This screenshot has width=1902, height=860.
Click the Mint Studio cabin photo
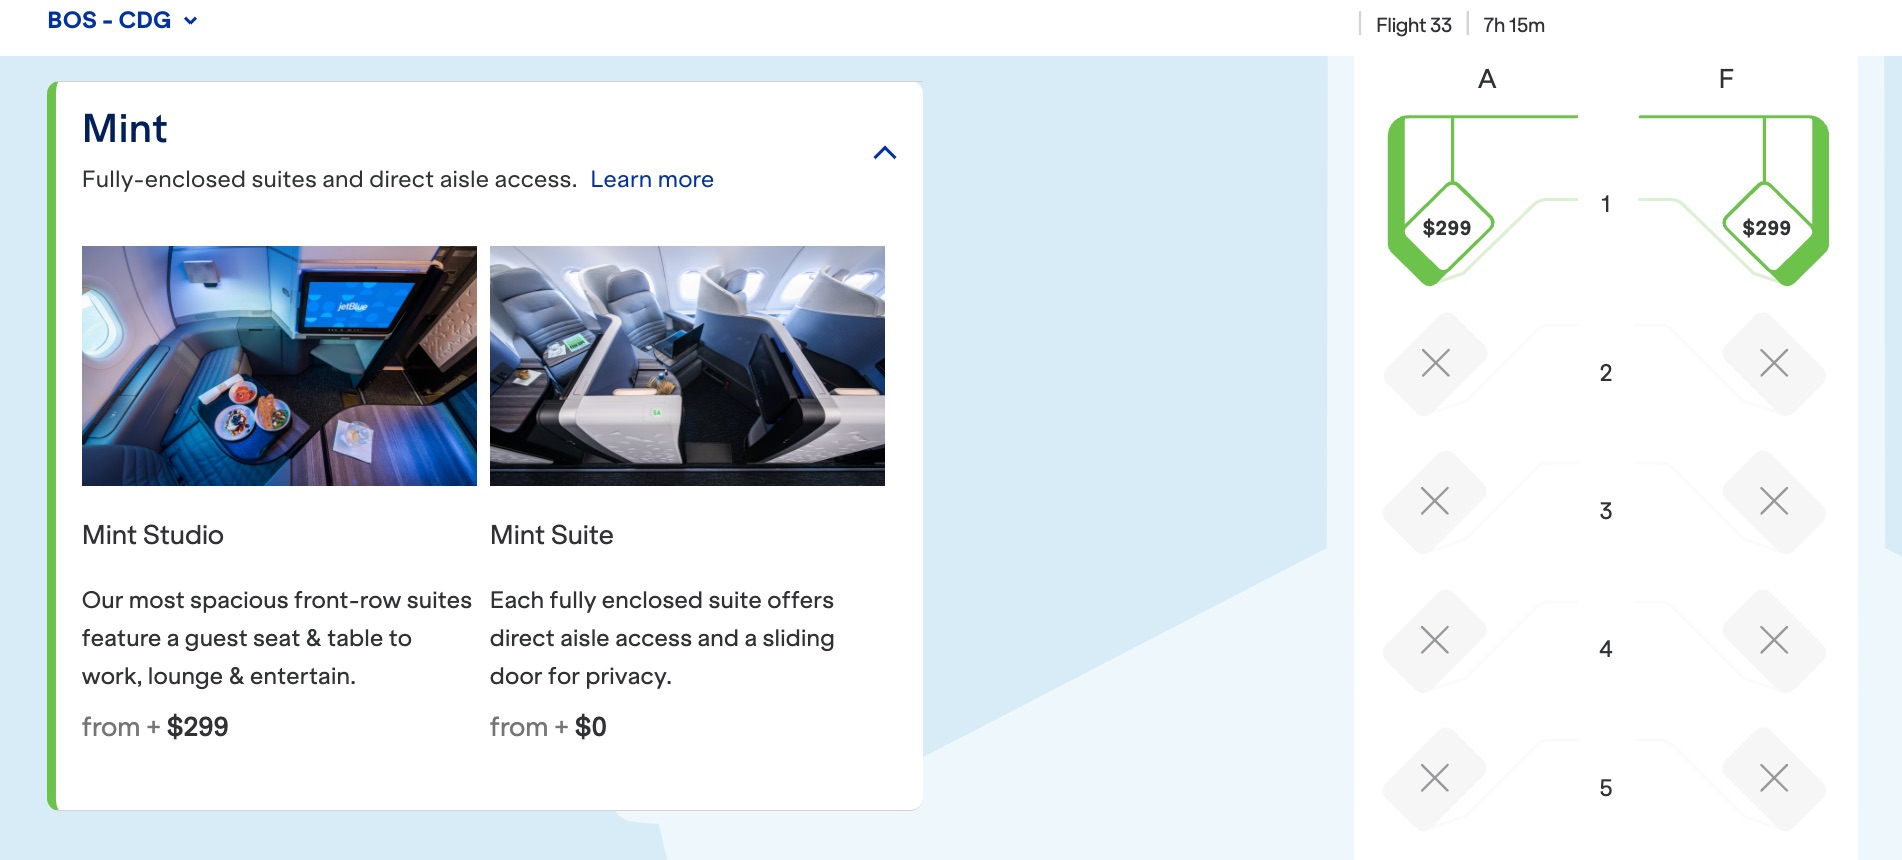pos(279,365)
